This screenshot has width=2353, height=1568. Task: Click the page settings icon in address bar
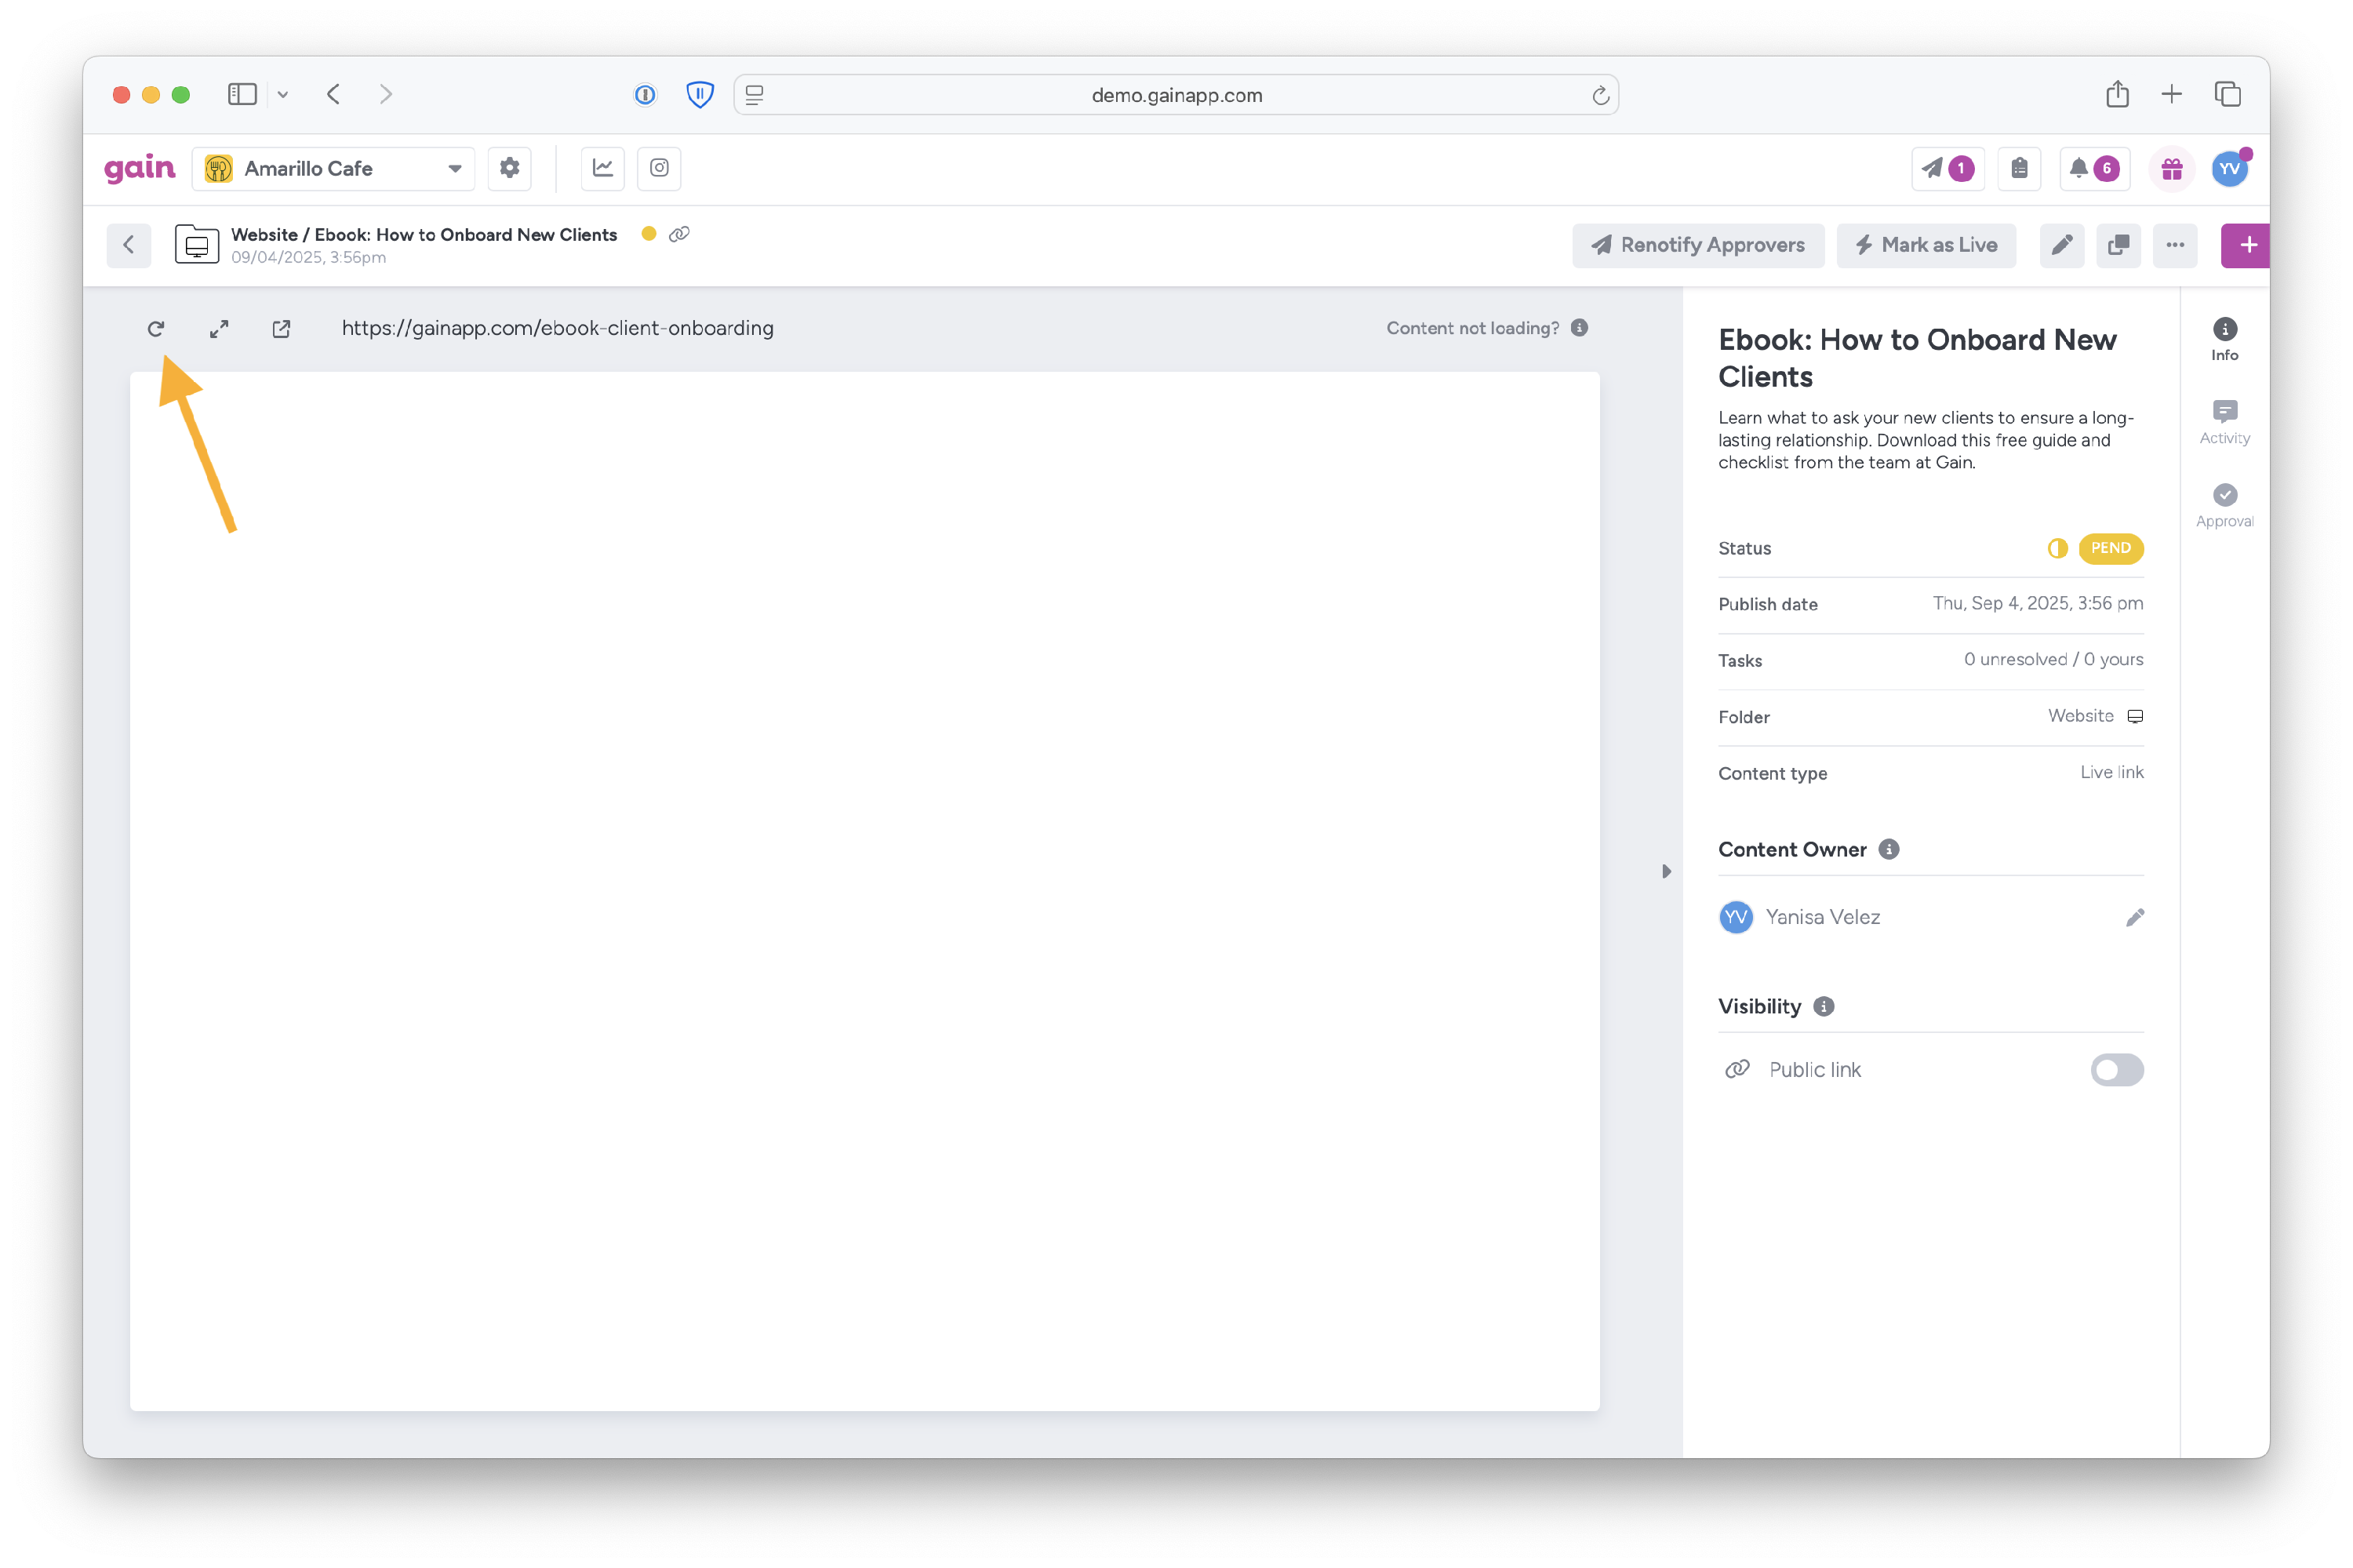(755, 95)
